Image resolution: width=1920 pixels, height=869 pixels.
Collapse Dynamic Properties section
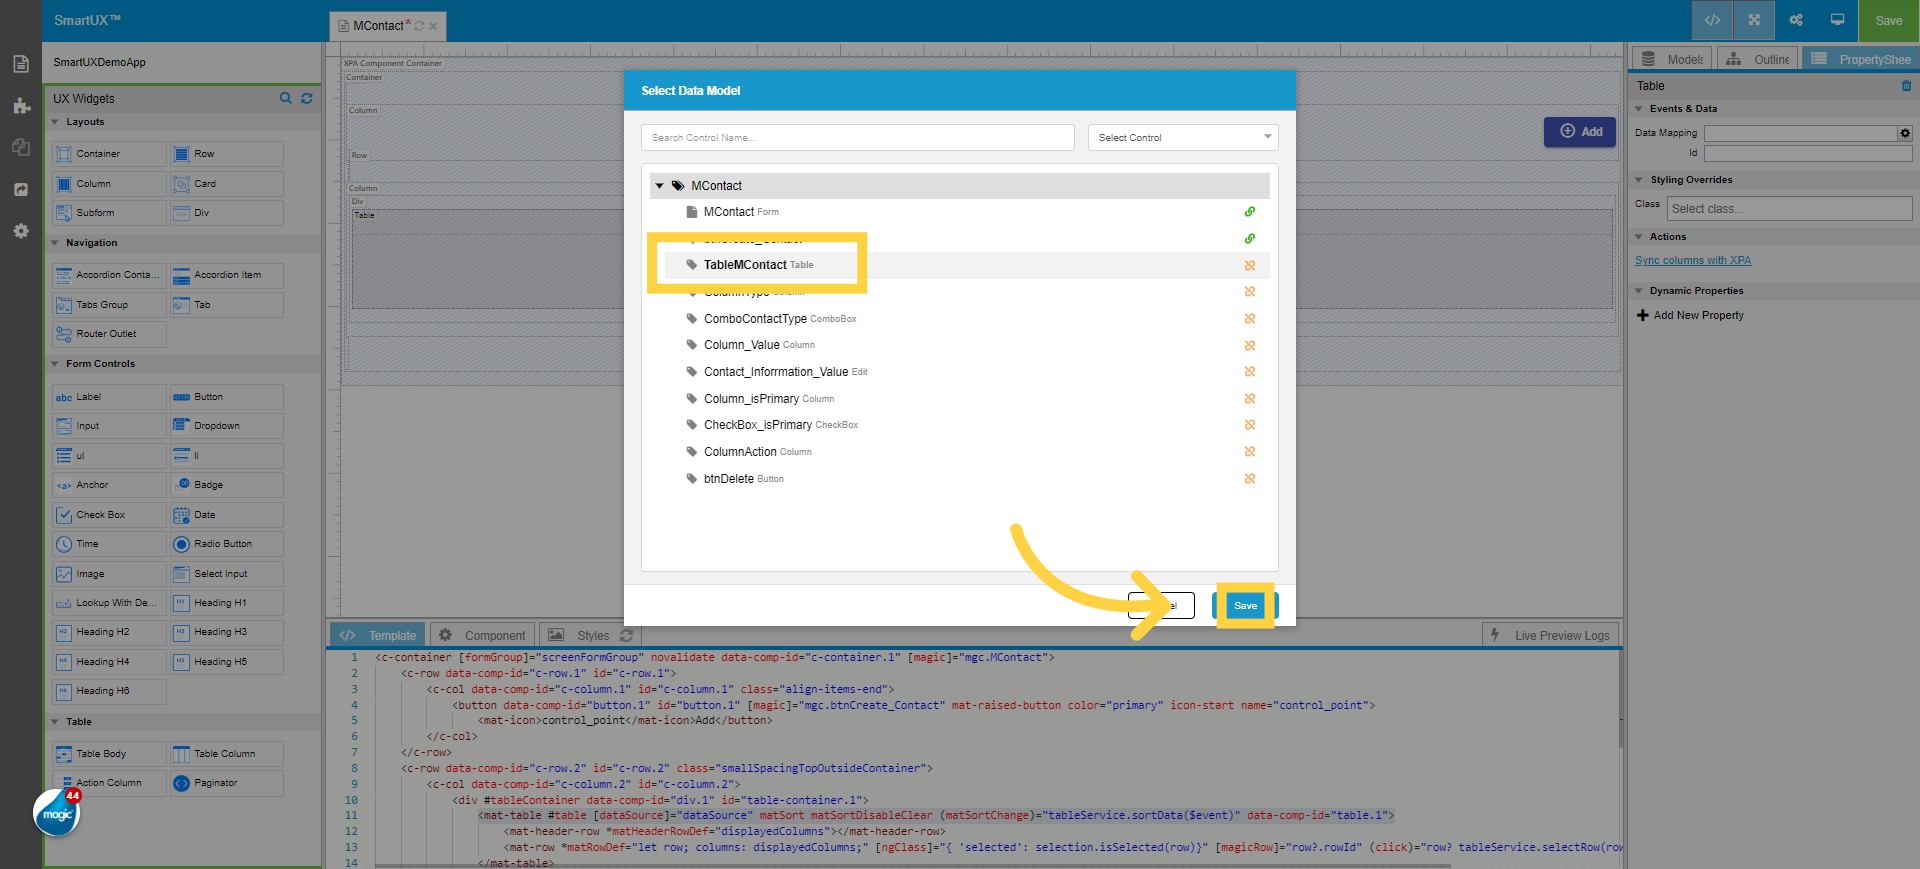point(1639,291)
